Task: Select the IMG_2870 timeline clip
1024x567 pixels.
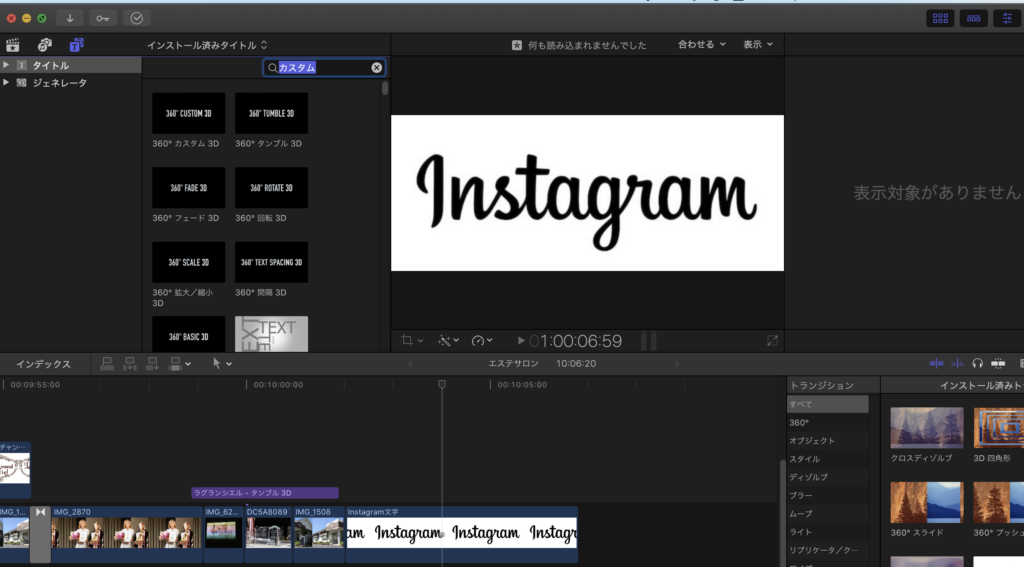Action: pos(127,533)
